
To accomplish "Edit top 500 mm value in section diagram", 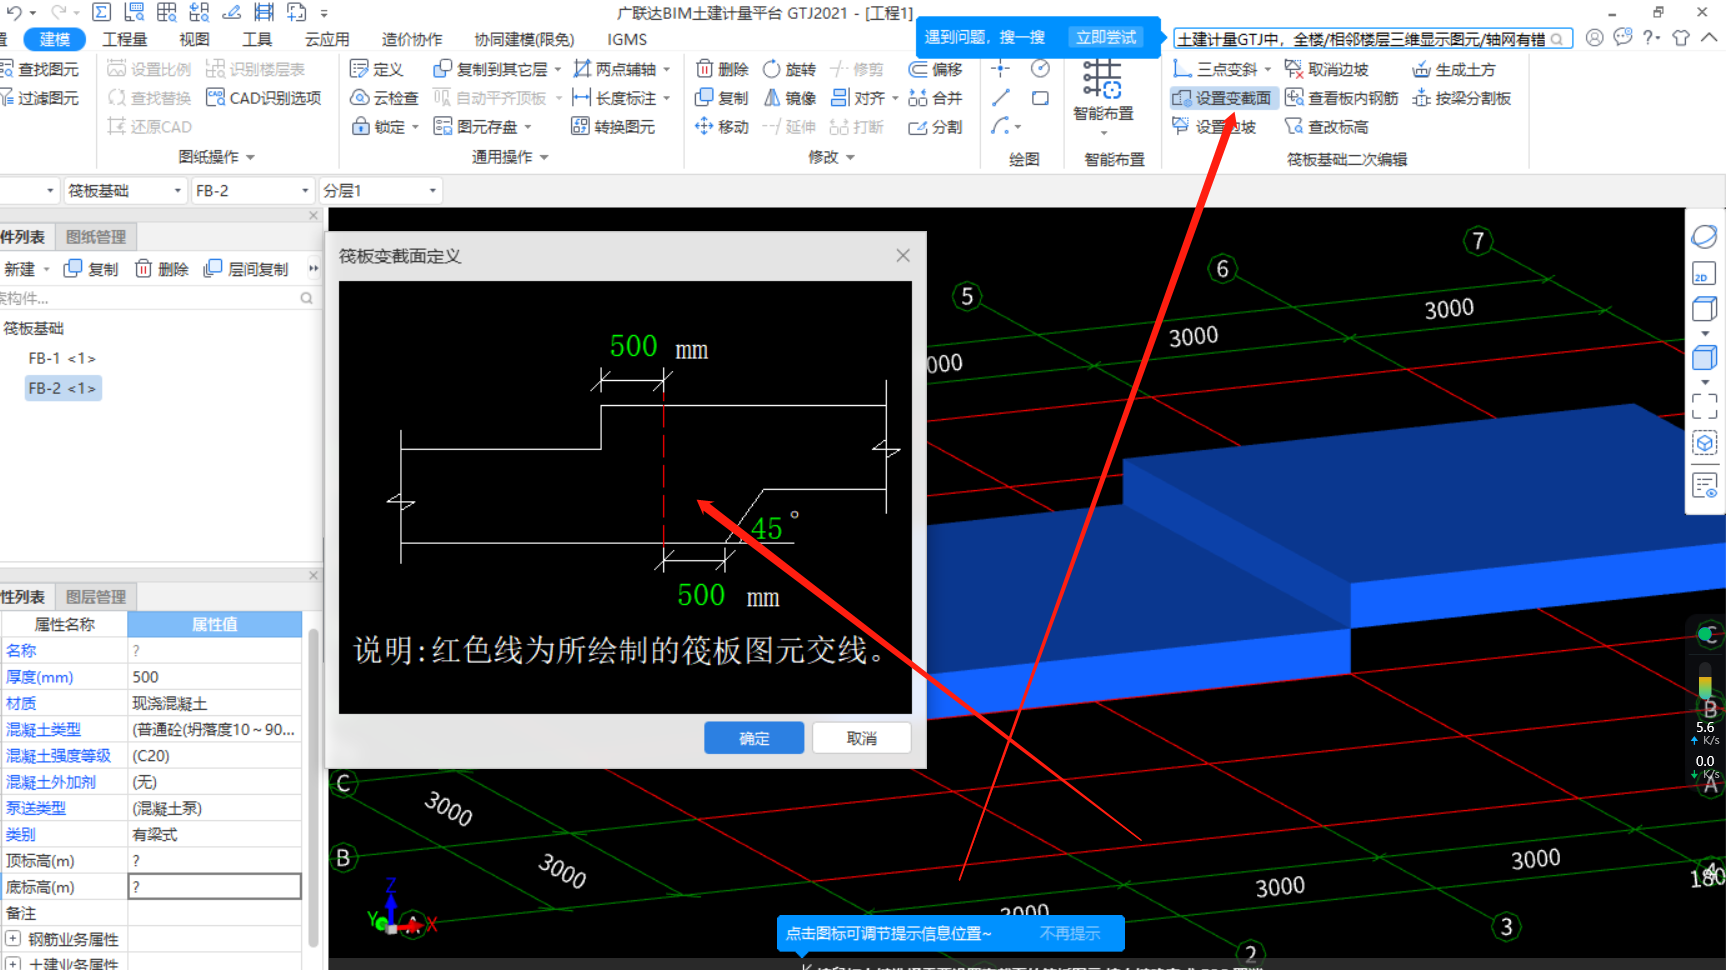I will [634, 346].
